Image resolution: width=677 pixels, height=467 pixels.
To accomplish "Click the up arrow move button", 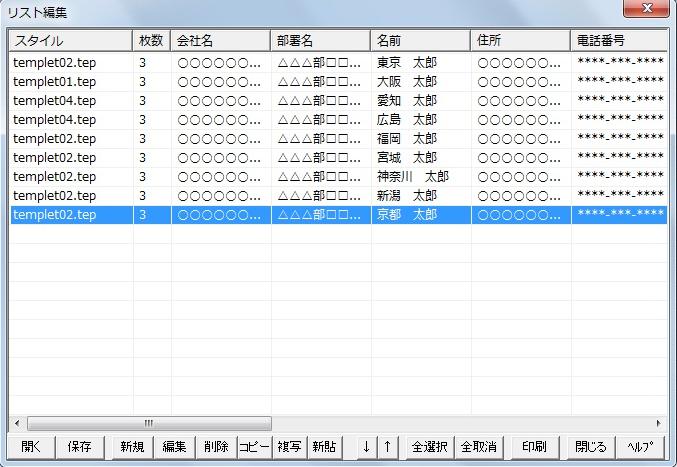I will [387, 447].
